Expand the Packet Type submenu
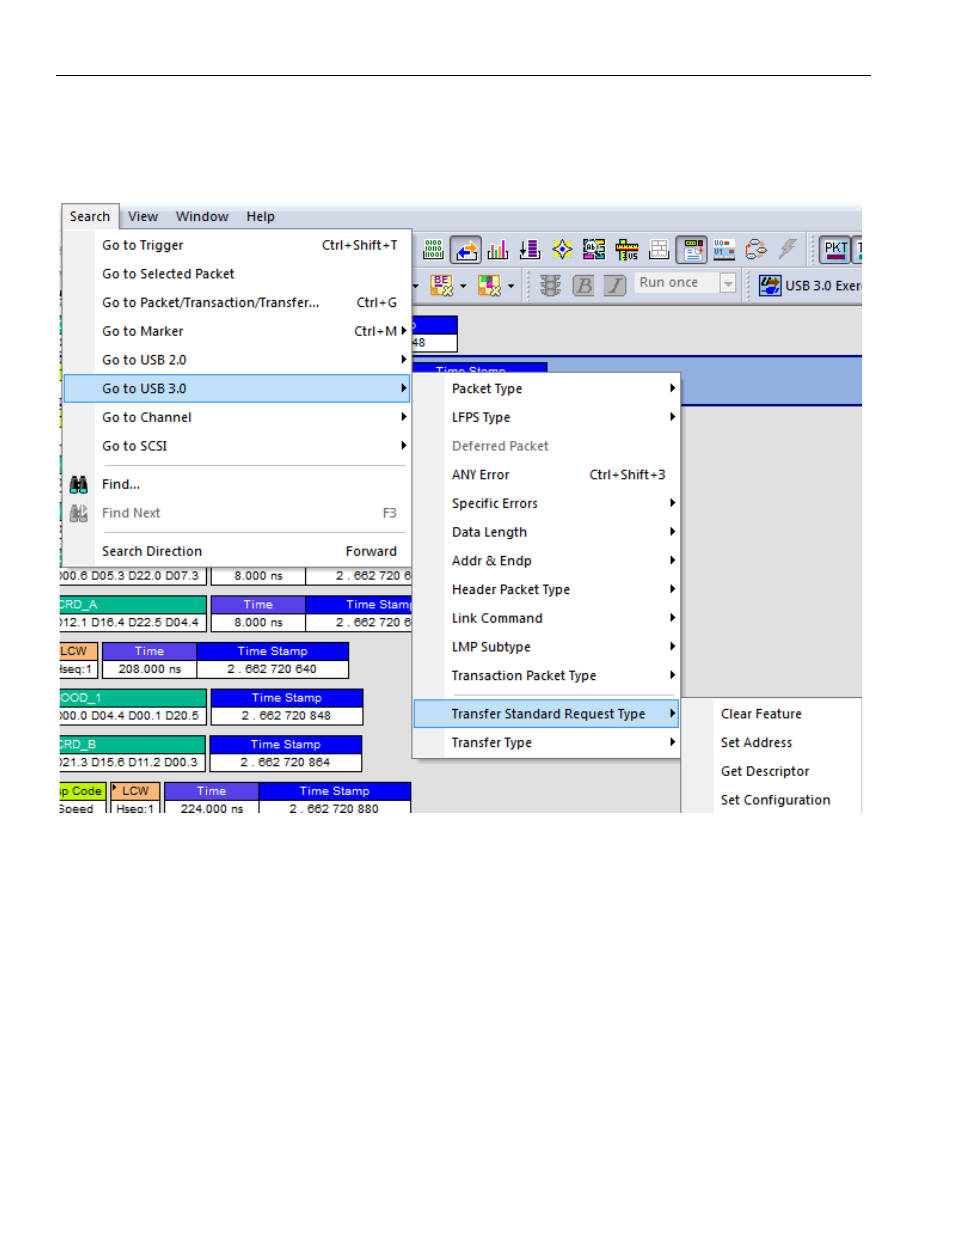The width and height of the screenshot is (954, 1235). [x=546, y=389]
